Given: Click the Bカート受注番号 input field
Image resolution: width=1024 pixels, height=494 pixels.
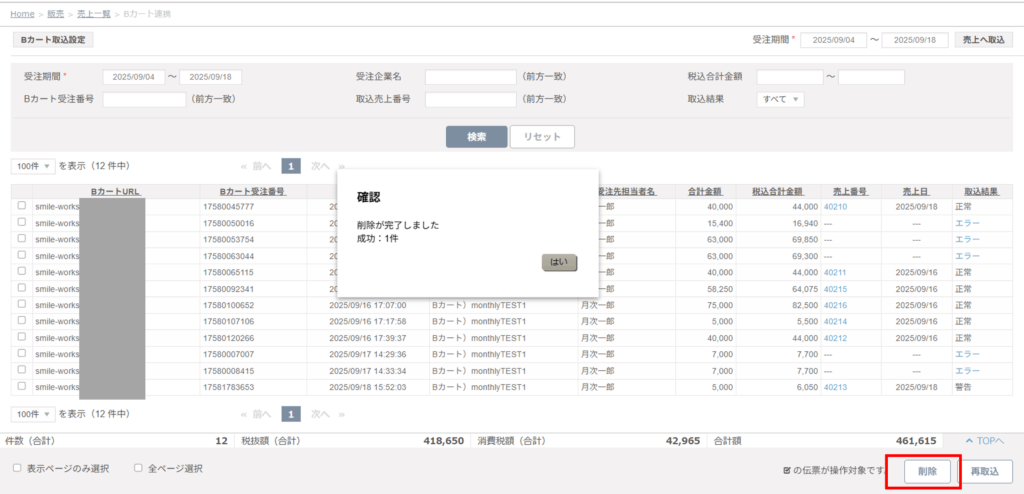Looking at the screenshot, I should [144, 99].
